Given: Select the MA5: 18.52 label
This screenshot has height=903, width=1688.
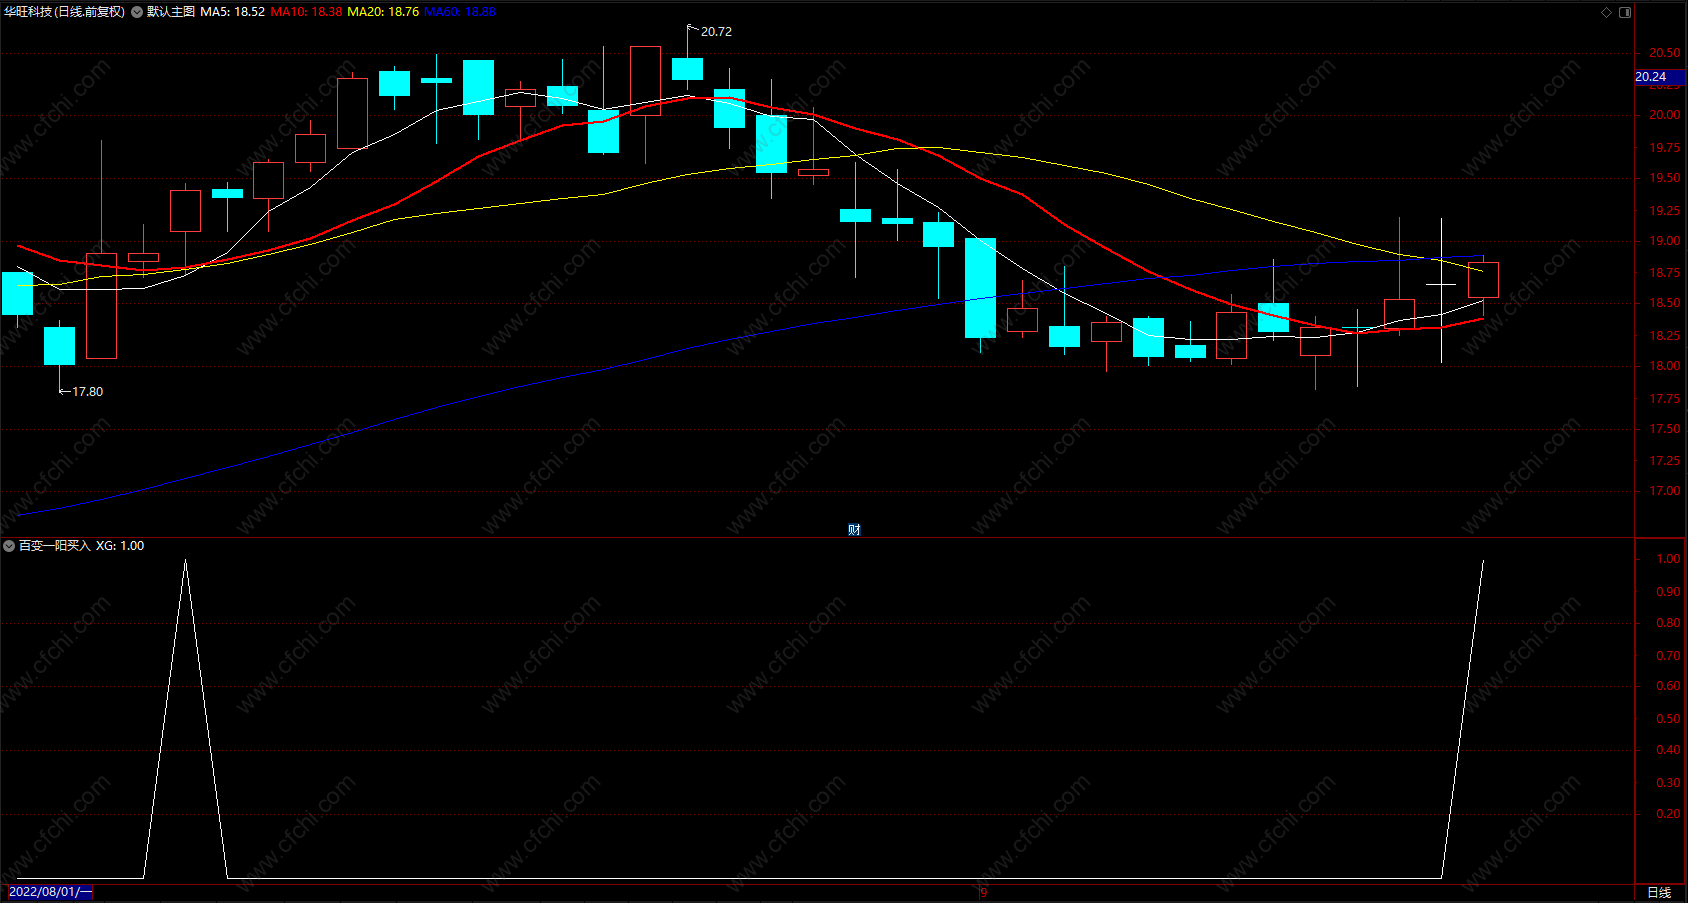Looking at the screenshot, I should point(233,12).
